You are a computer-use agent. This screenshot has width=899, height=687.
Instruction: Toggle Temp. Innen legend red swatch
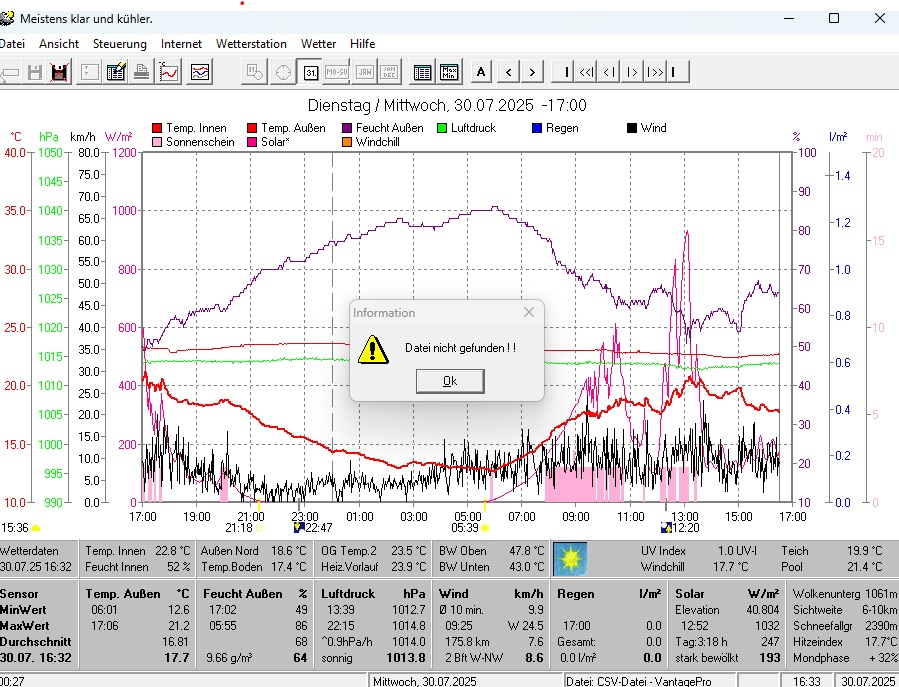(157, 128)
